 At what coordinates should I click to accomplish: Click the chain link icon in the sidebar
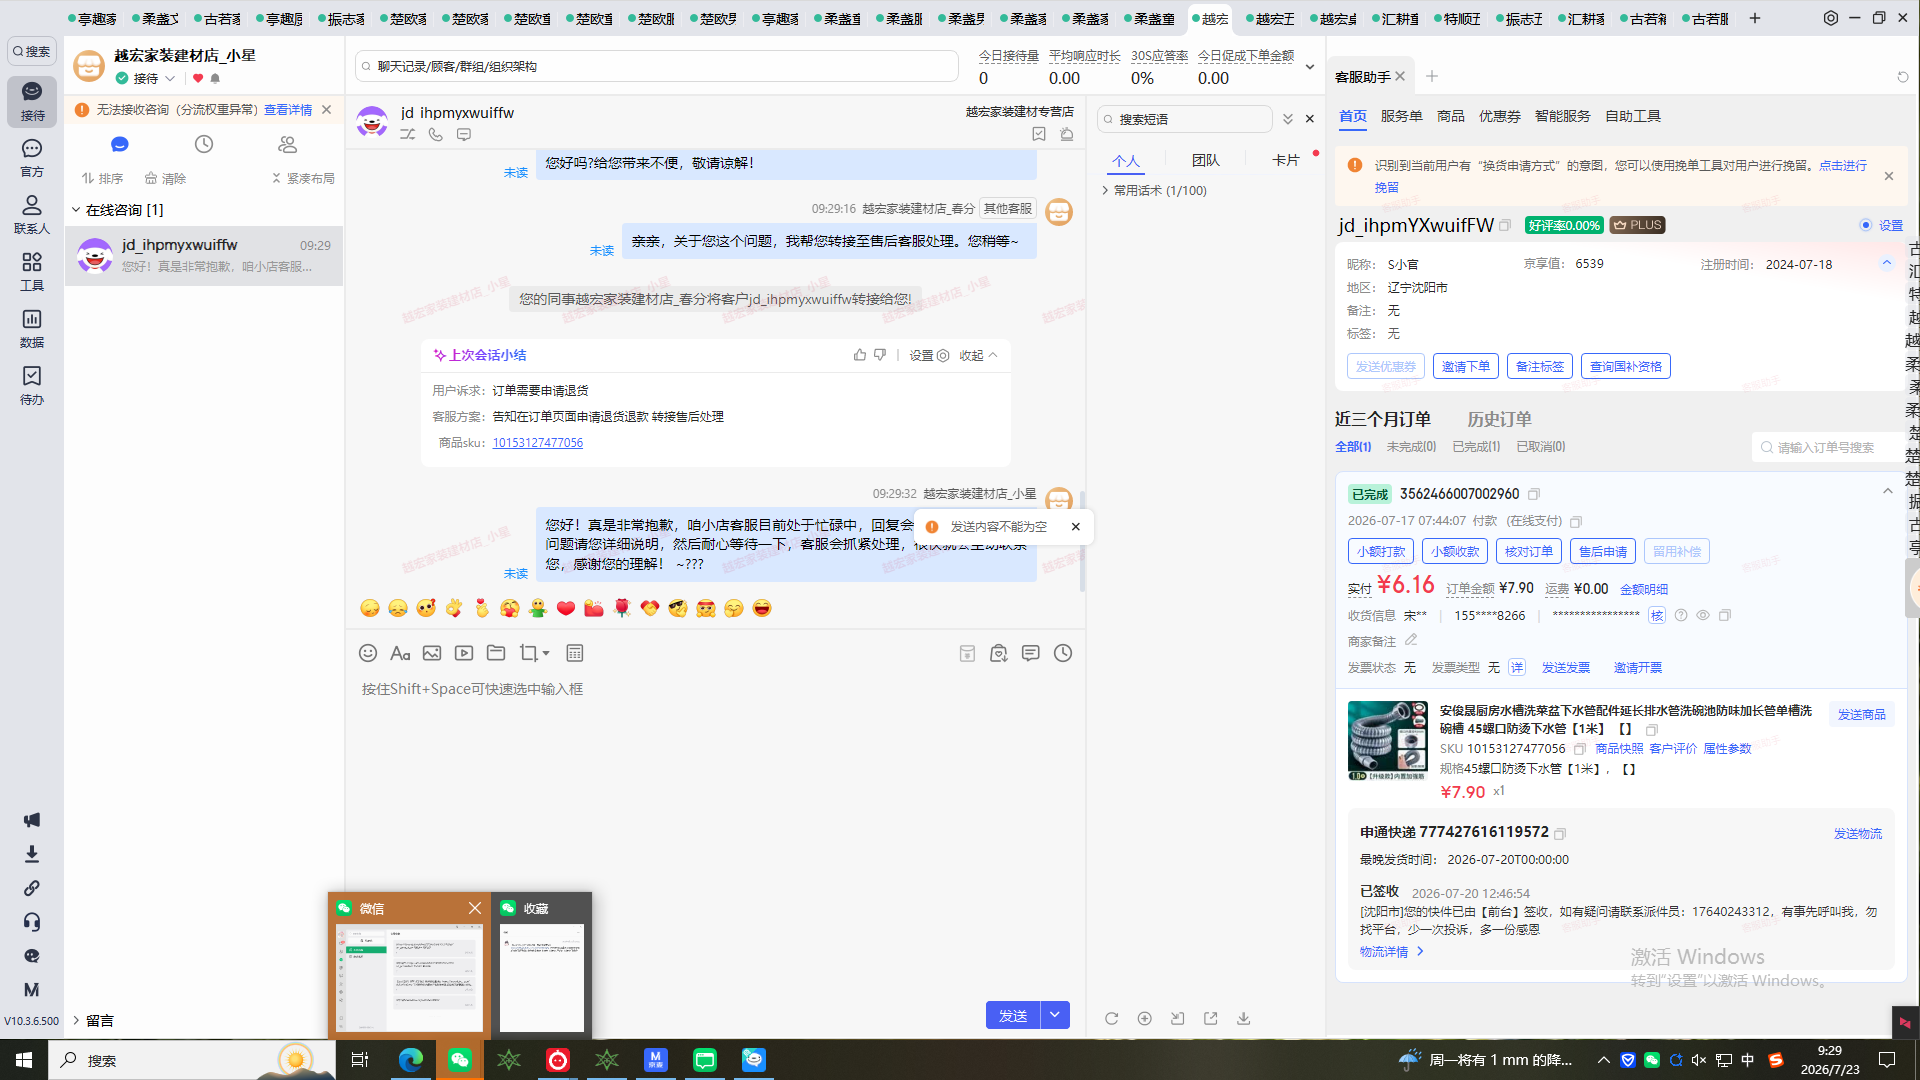pos(32,888)
